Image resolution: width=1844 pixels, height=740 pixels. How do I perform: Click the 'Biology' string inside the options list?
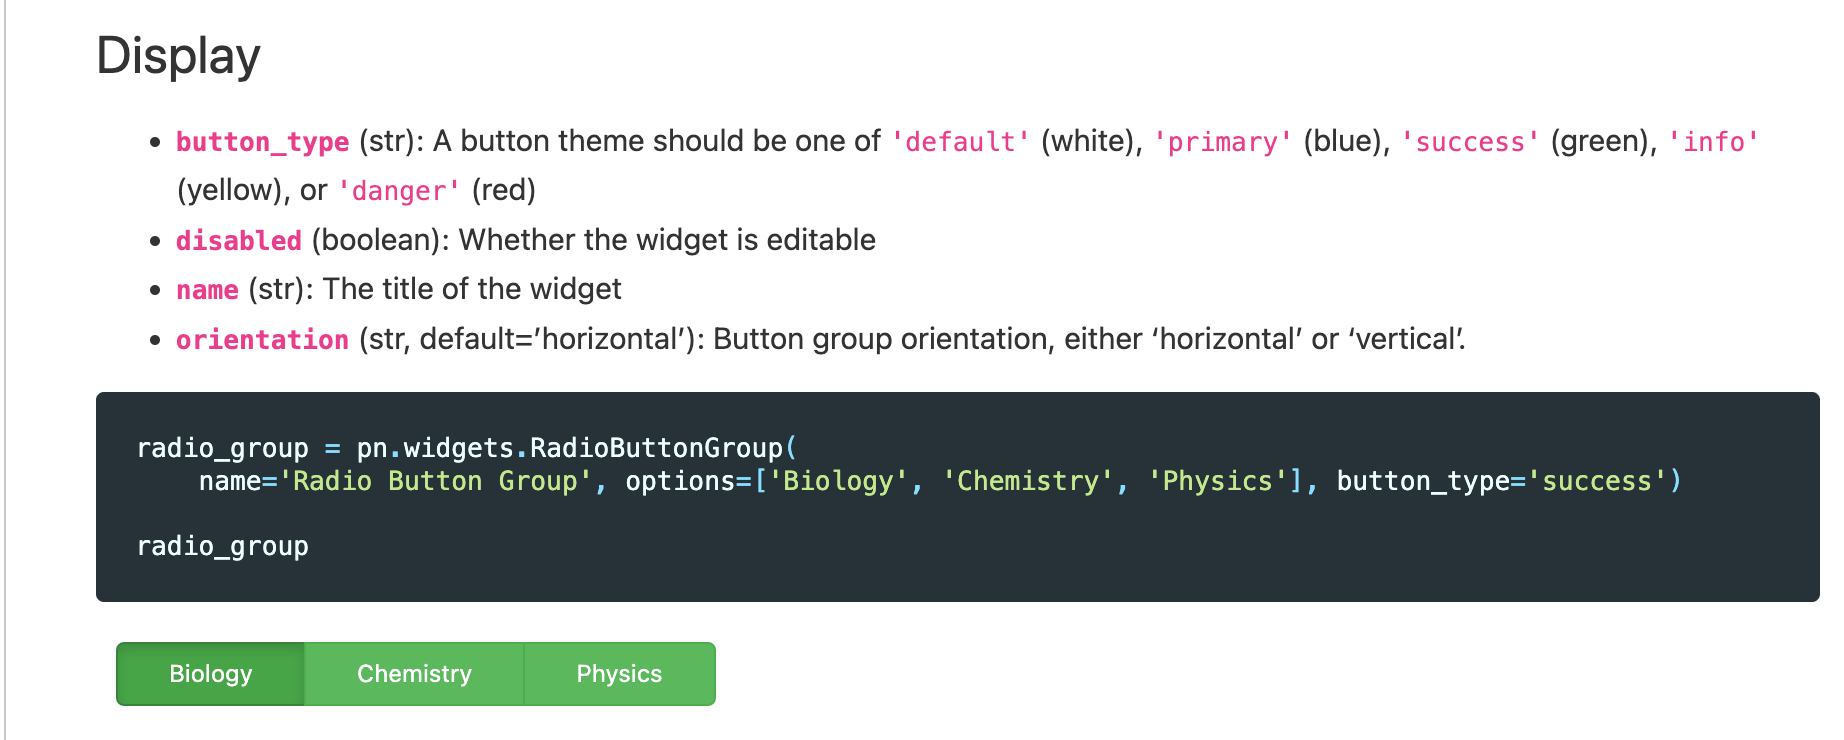click(840, 481)
